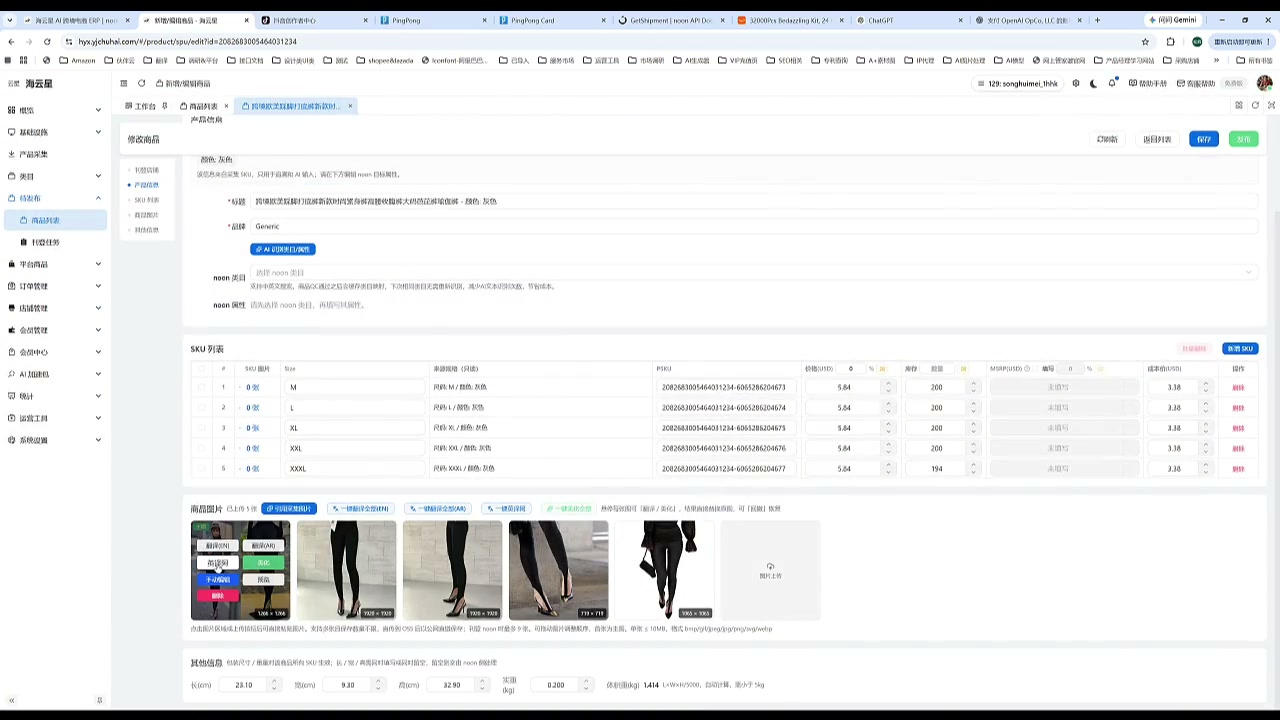Open the settings gear icon in the header
This screenshot has width=1280, height=720.
[1076, 83]
